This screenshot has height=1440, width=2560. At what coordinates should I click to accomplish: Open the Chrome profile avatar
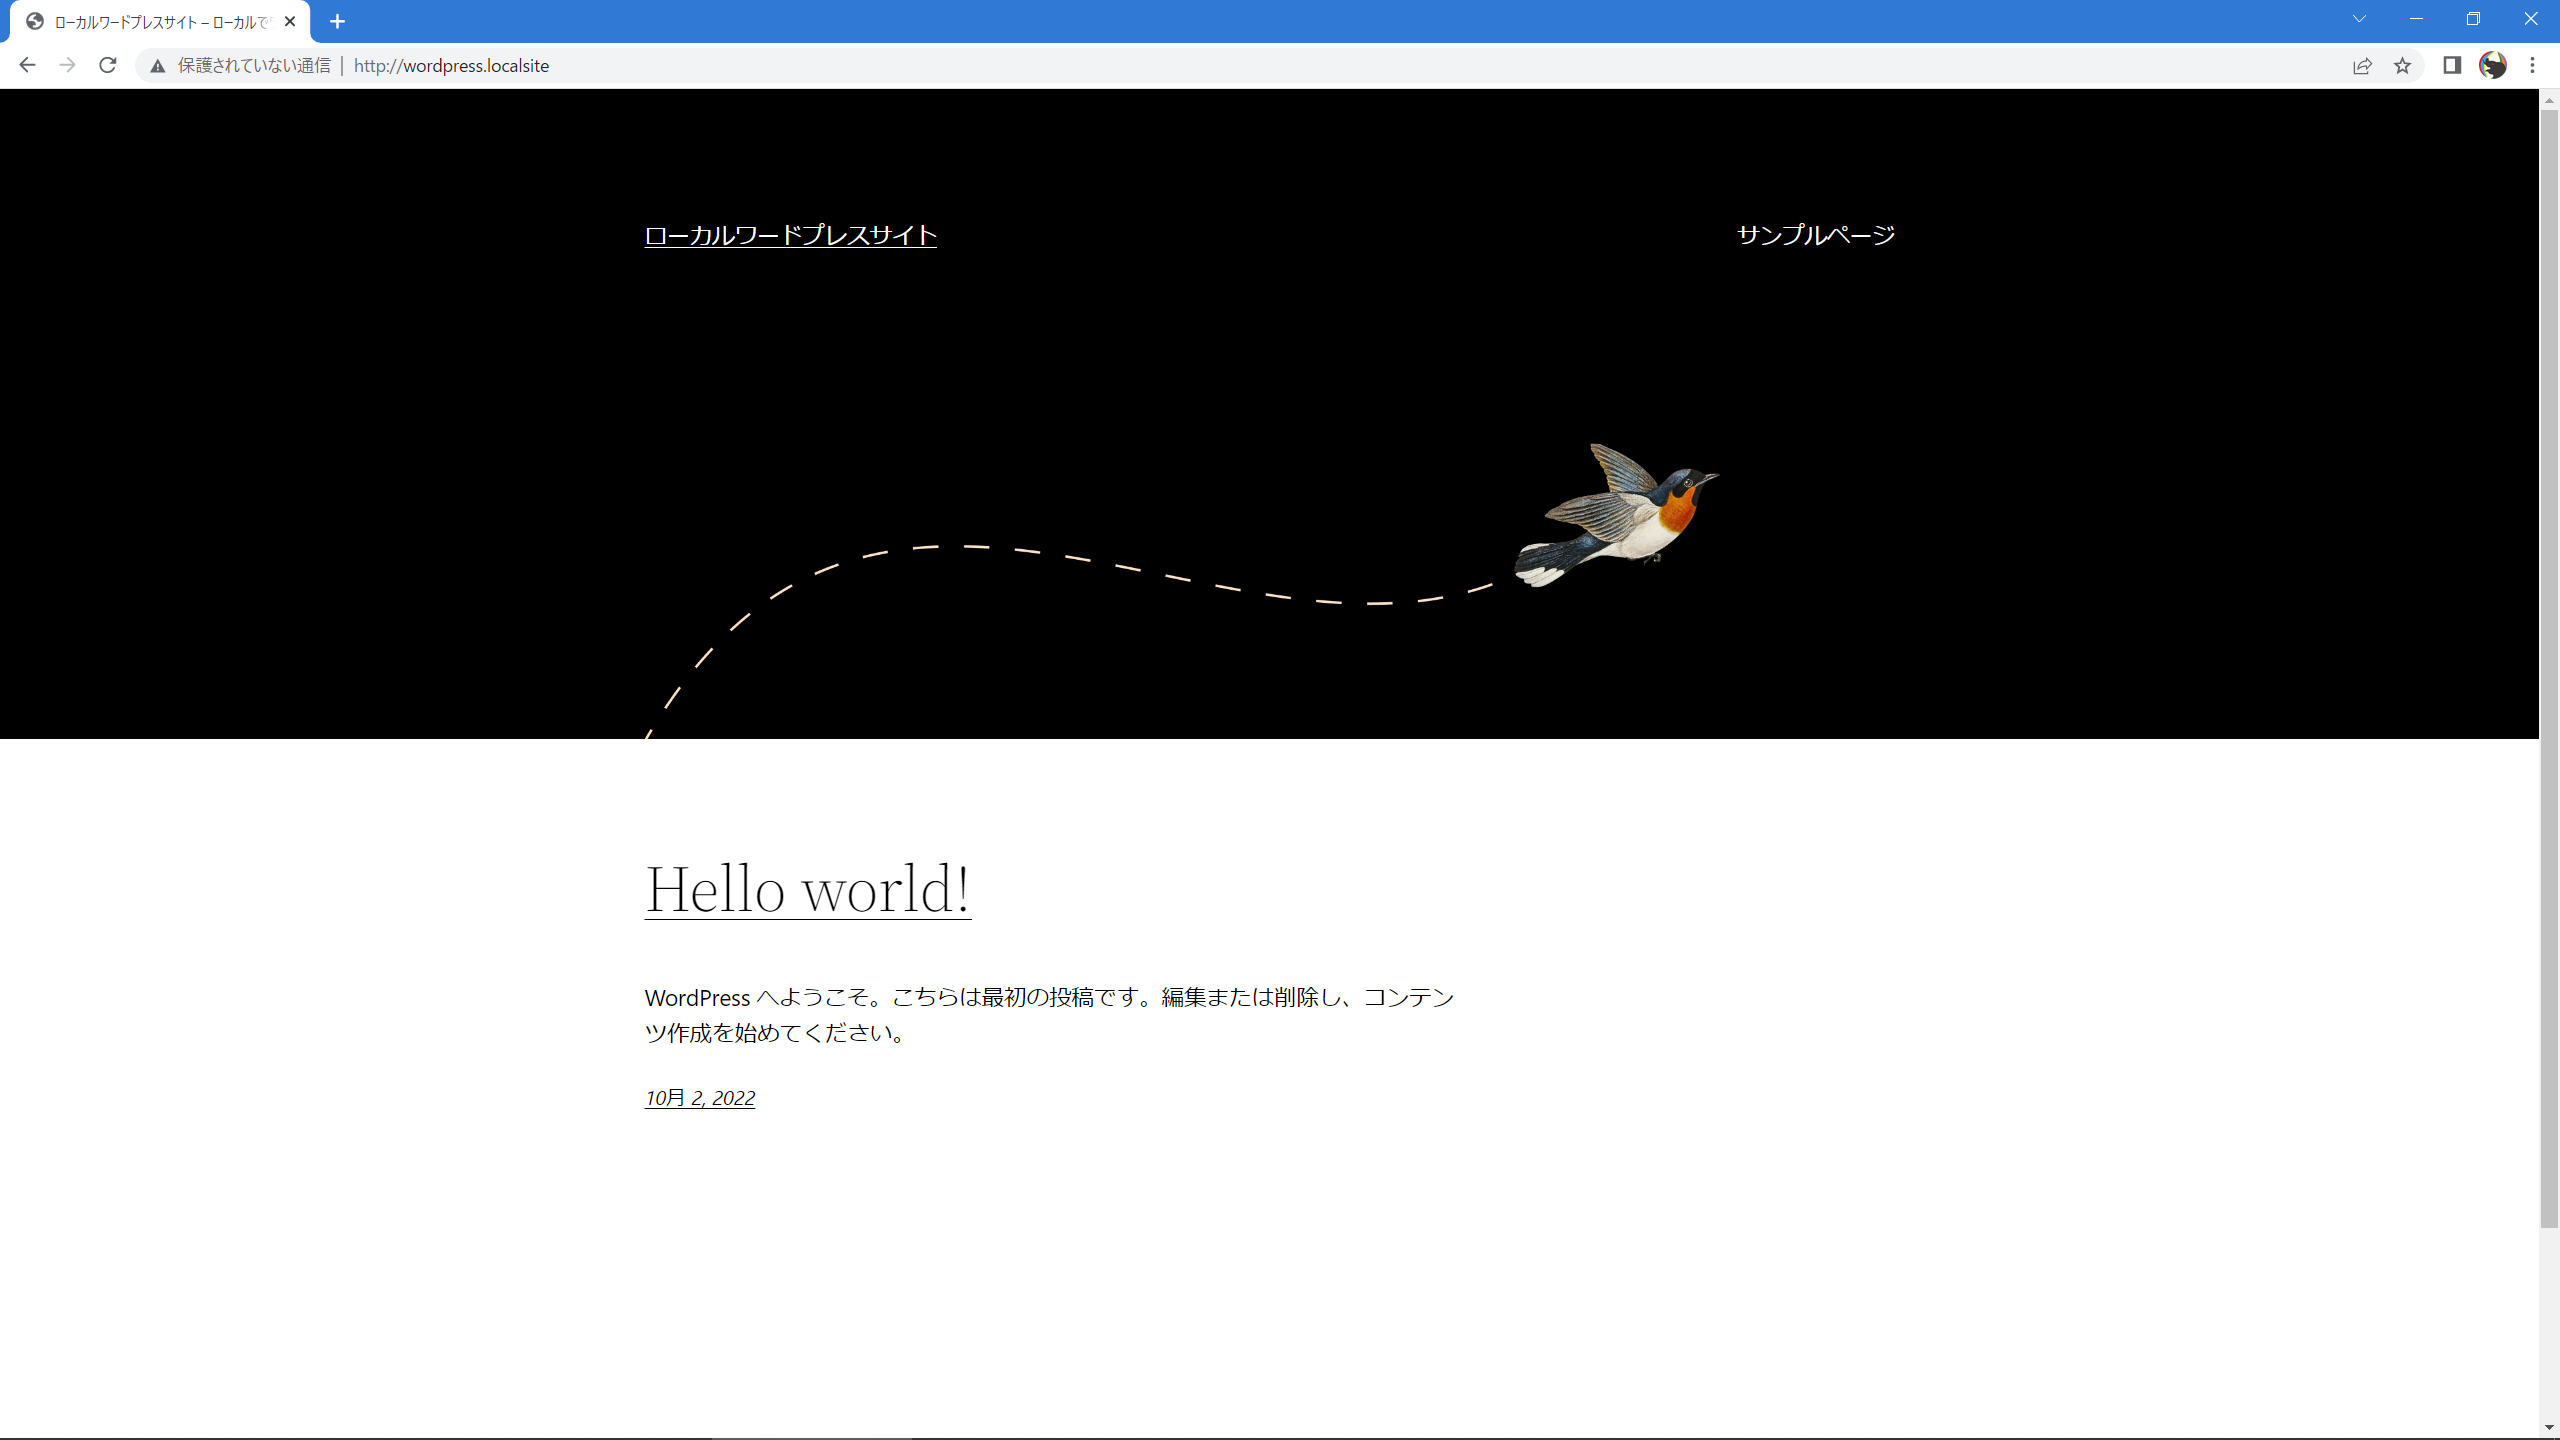pyautogui.click(x=2492, y=65)
